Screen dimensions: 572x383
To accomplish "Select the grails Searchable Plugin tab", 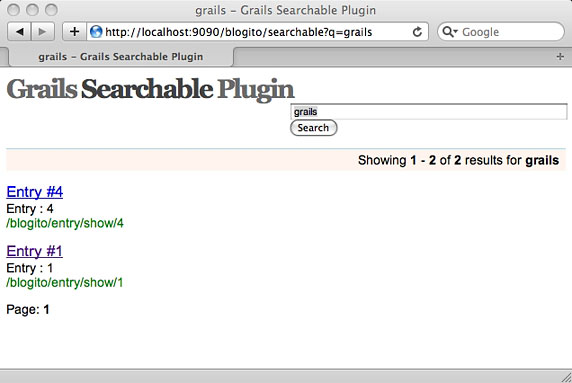I will (x=121, y=57).
